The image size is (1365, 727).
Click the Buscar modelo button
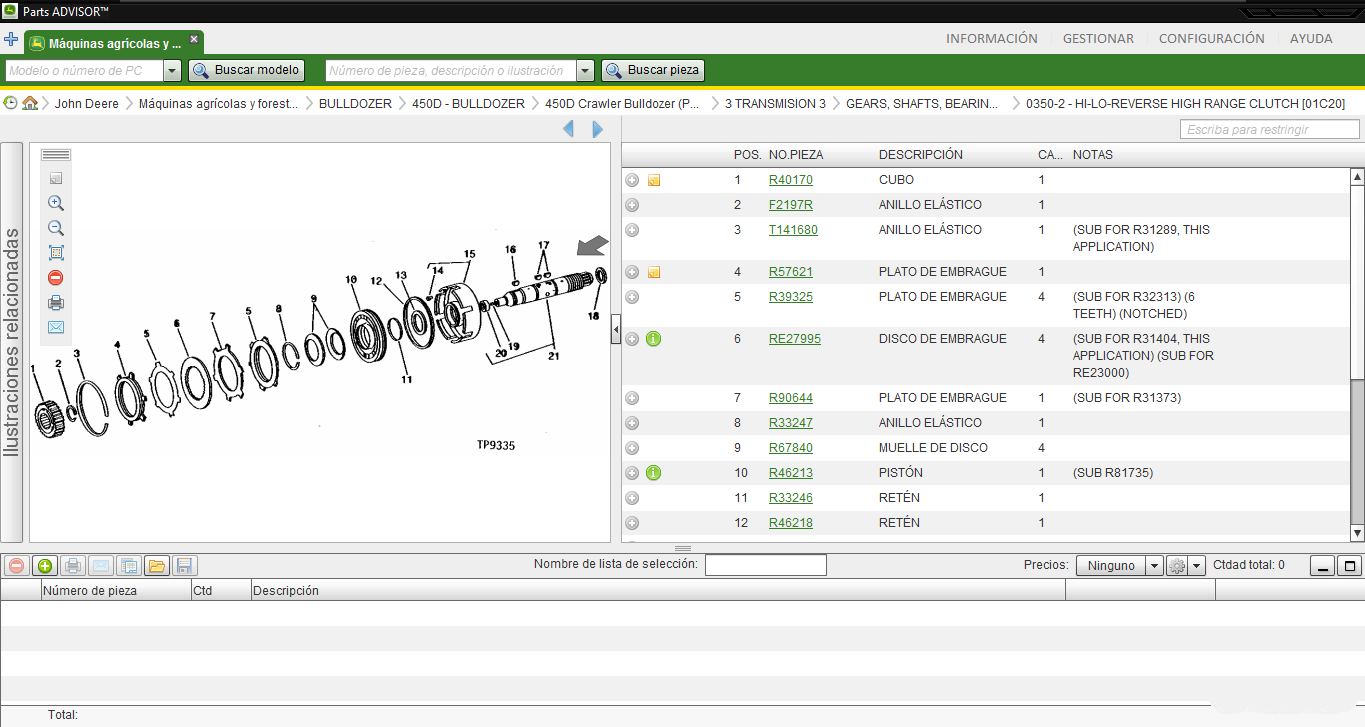point(246,71)
